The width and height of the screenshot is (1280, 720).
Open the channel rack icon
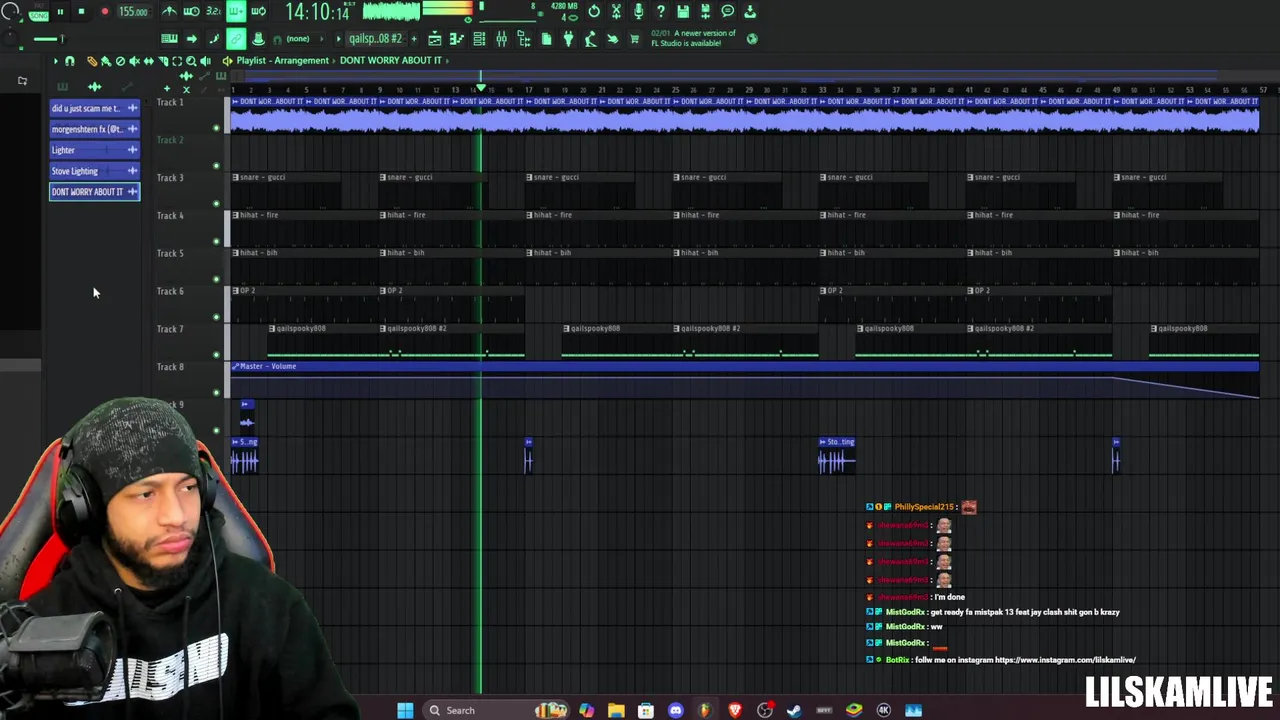tap(479, 39)
